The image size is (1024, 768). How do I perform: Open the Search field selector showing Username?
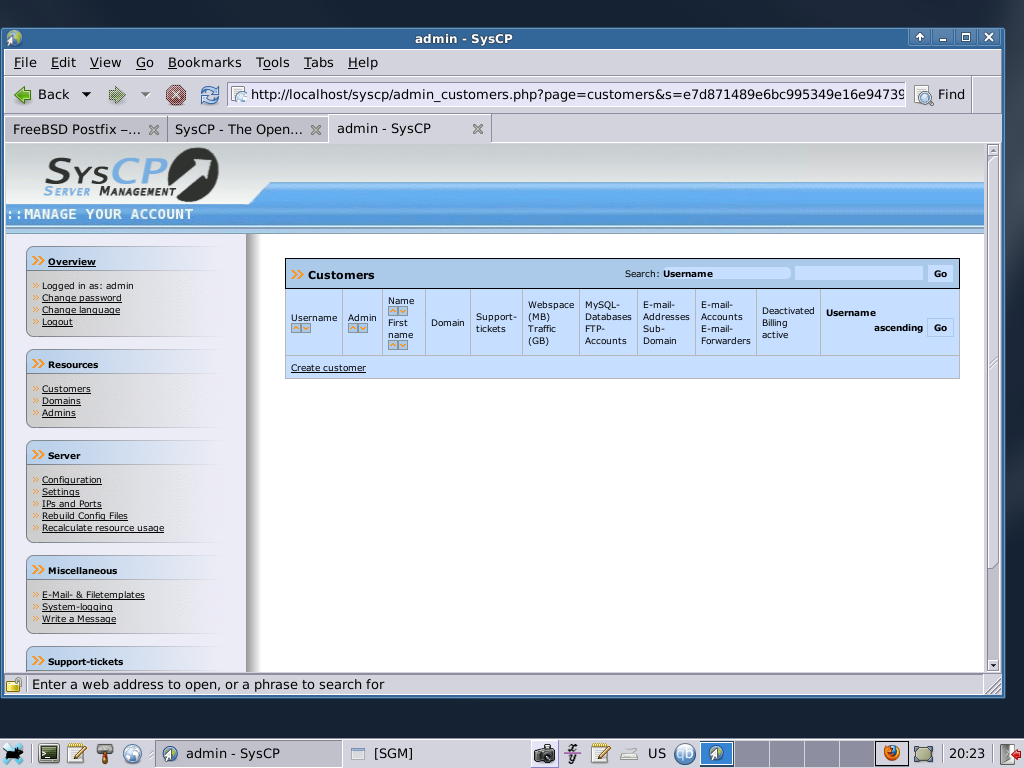click(726, 274)
